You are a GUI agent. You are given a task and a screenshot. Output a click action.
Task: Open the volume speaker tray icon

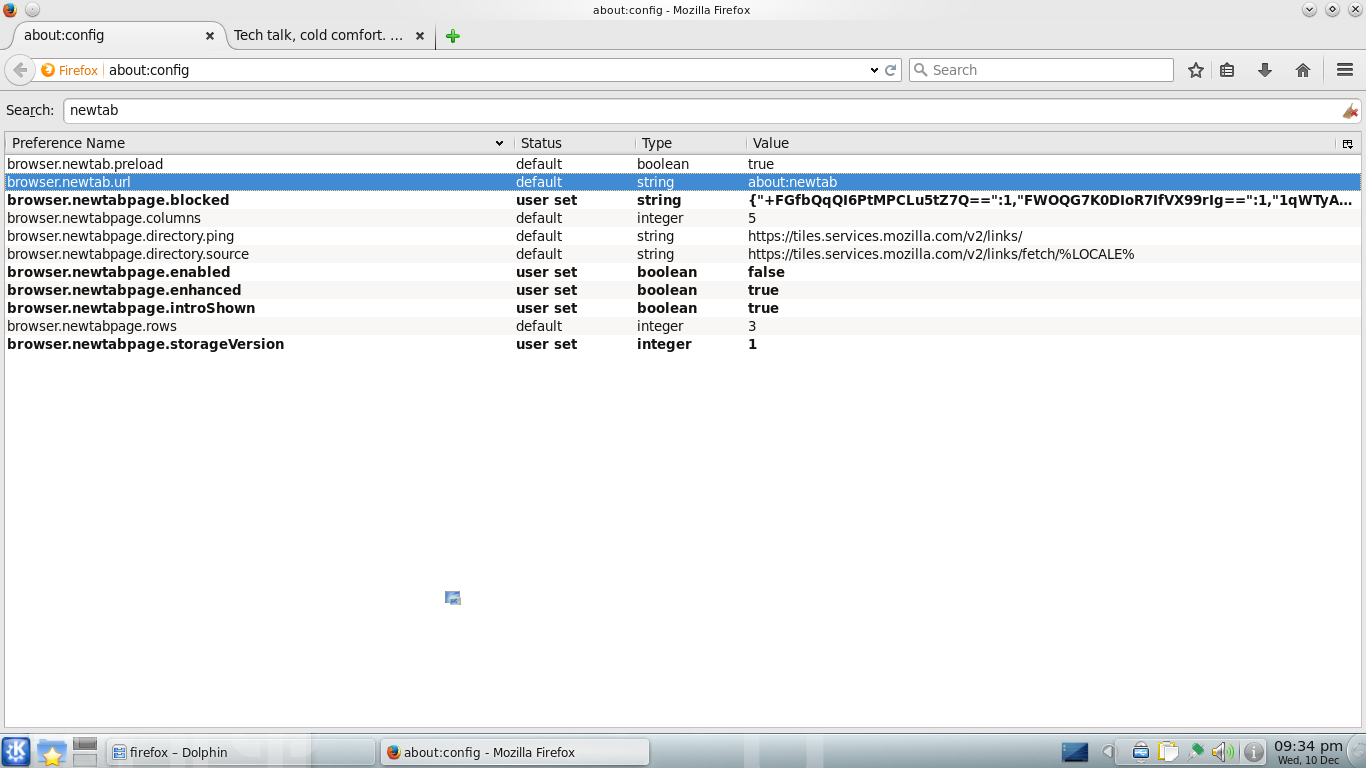point(1222,752)
